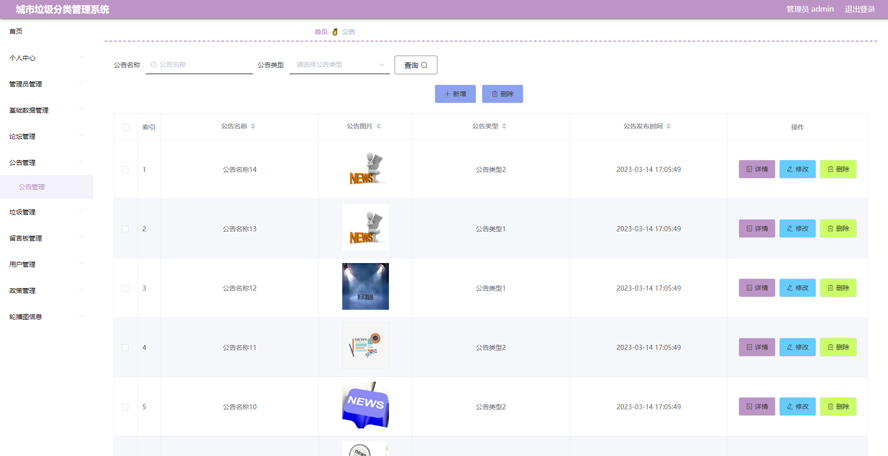The height and width of the screenshot is (456, 888).
Task: Click the search magnifier in 公告名称 field
Action: (153, 65)
